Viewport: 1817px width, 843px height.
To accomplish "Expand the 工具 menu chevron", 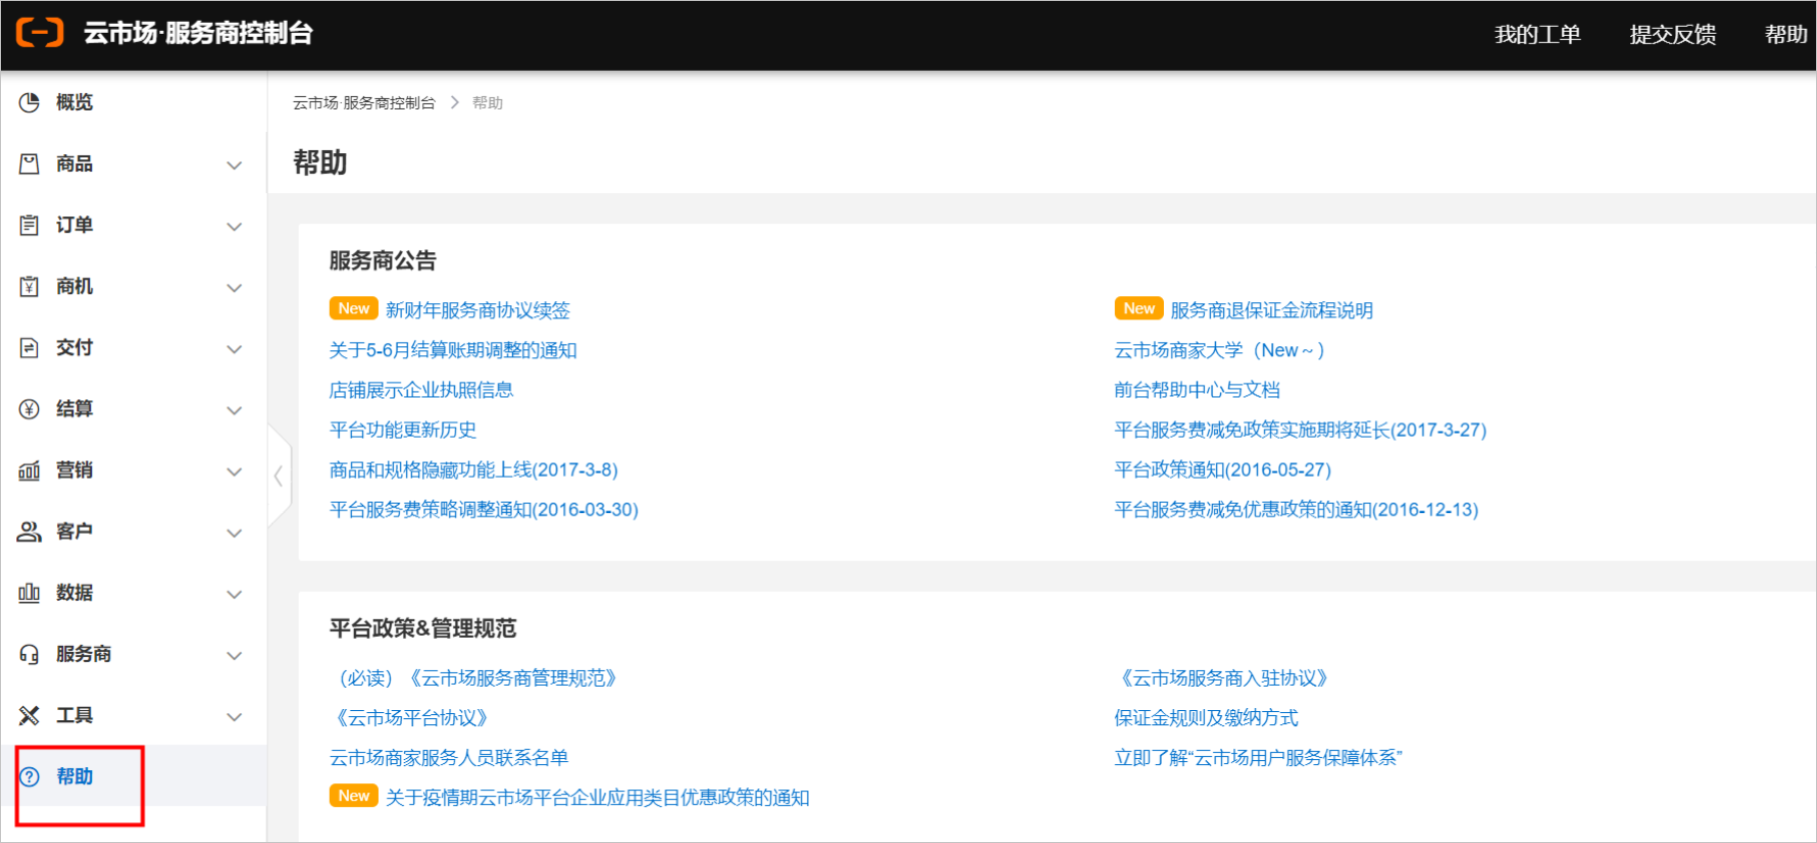I will click(234, 718).
